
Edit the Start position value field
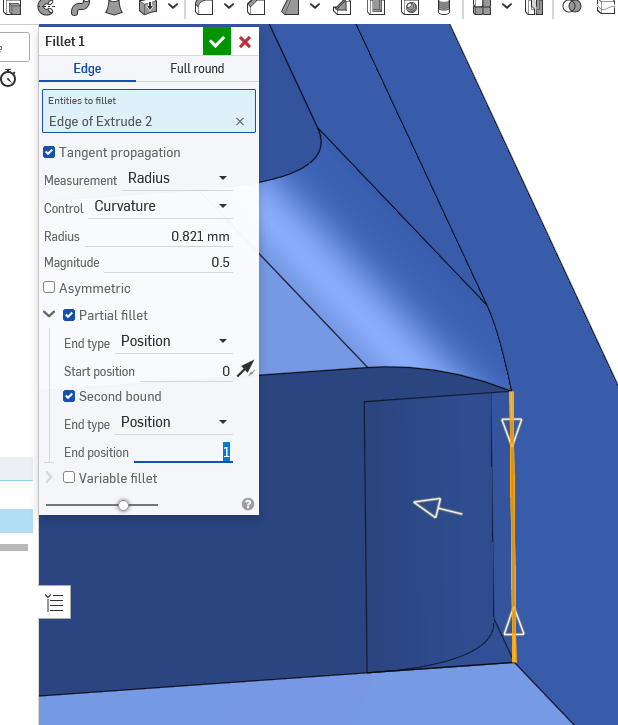[186, 371]
